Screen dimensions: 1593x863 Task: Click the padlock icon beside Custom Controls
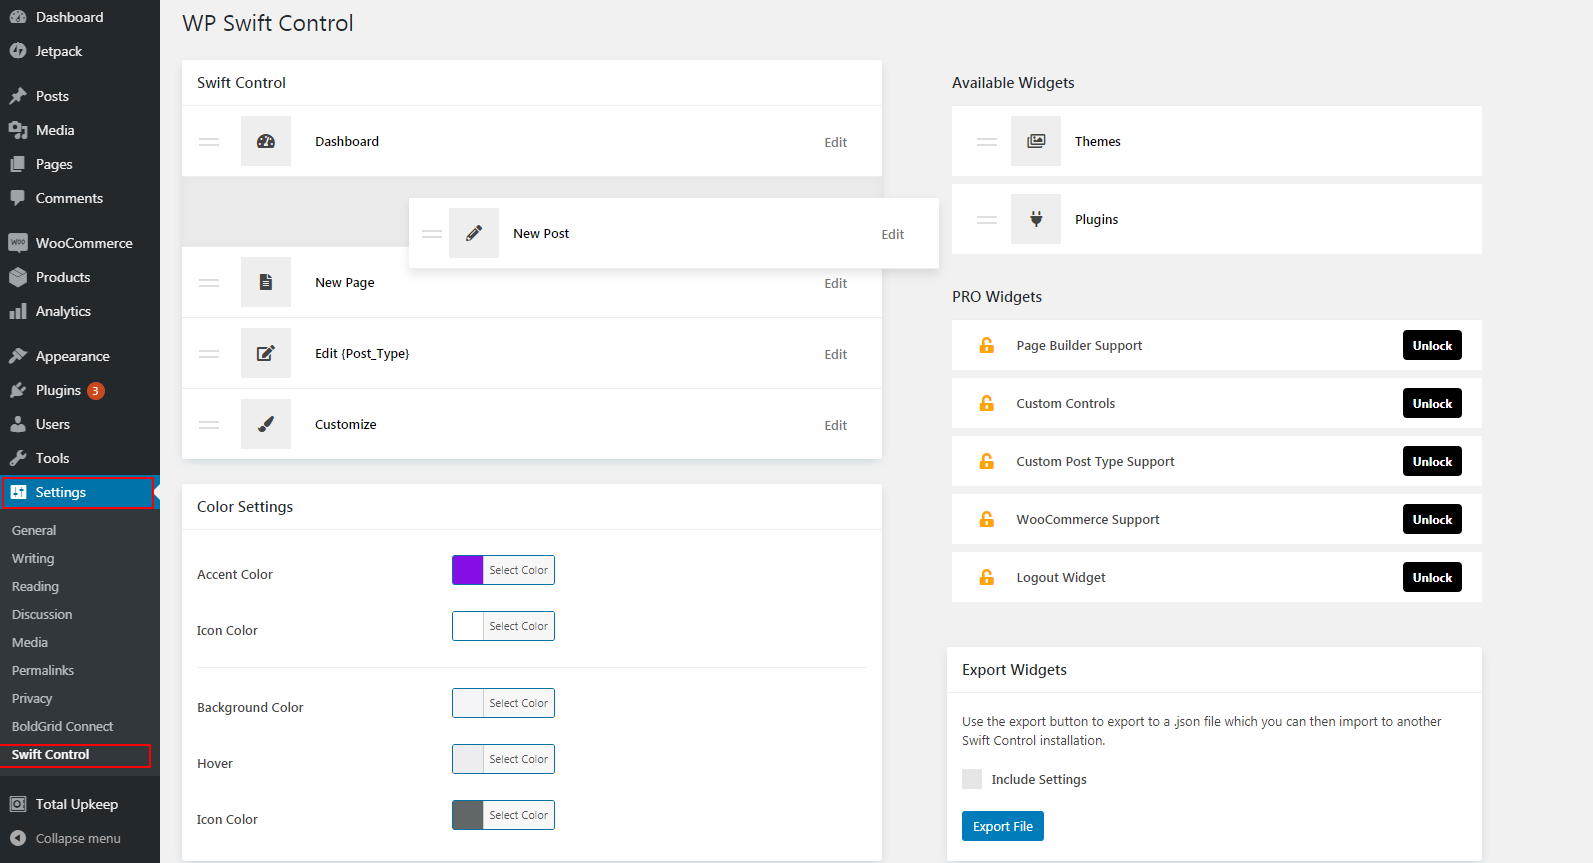pyautogui.click(x=986, y=403)
